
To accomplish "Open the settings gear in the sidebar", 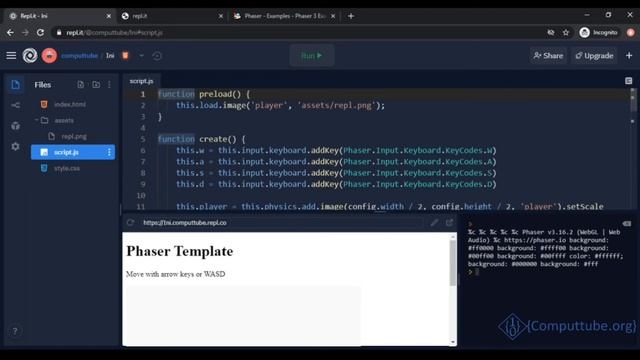I will 16,146.
